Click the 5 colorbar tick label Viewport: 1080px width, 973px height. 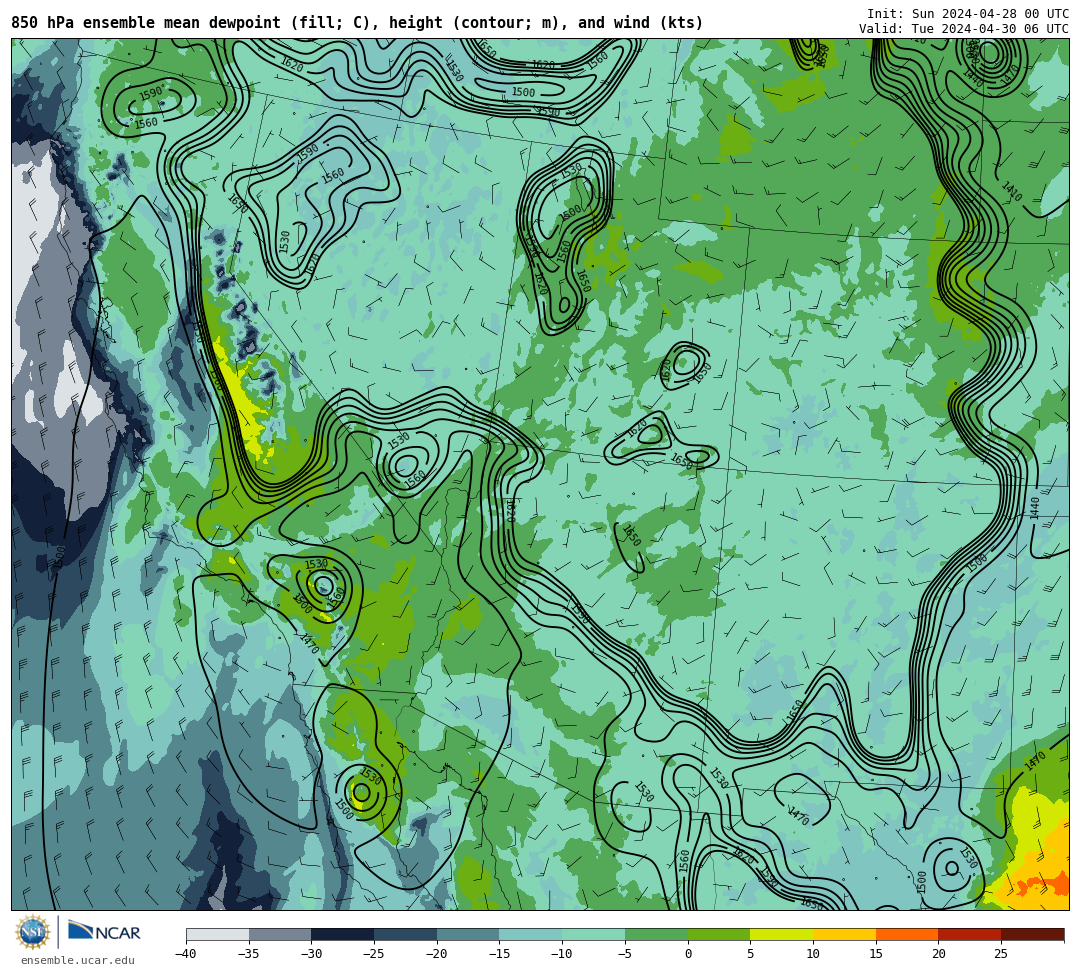[751, 954]
